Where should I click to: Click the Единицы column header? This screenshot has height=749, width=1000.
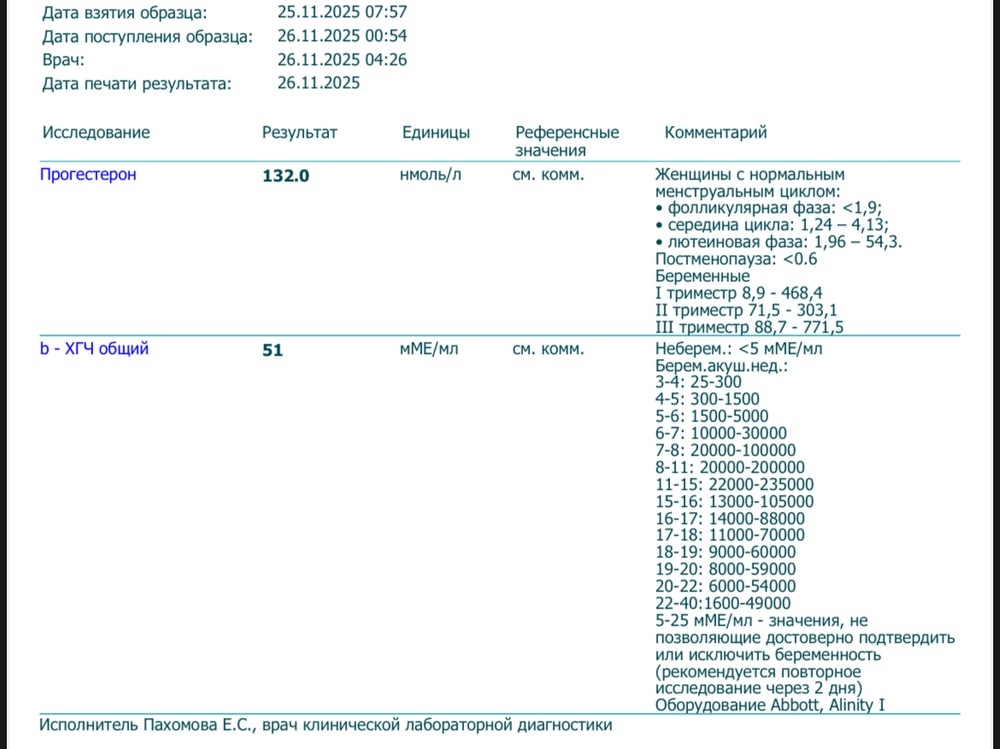point(436,132)
